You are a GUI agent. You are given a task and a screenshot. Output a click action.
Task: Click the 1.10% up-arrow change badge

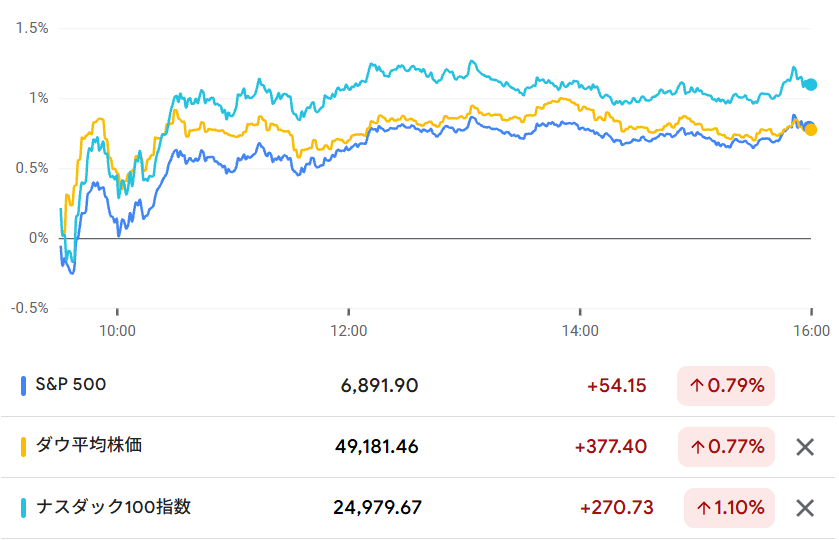point(729,508)
